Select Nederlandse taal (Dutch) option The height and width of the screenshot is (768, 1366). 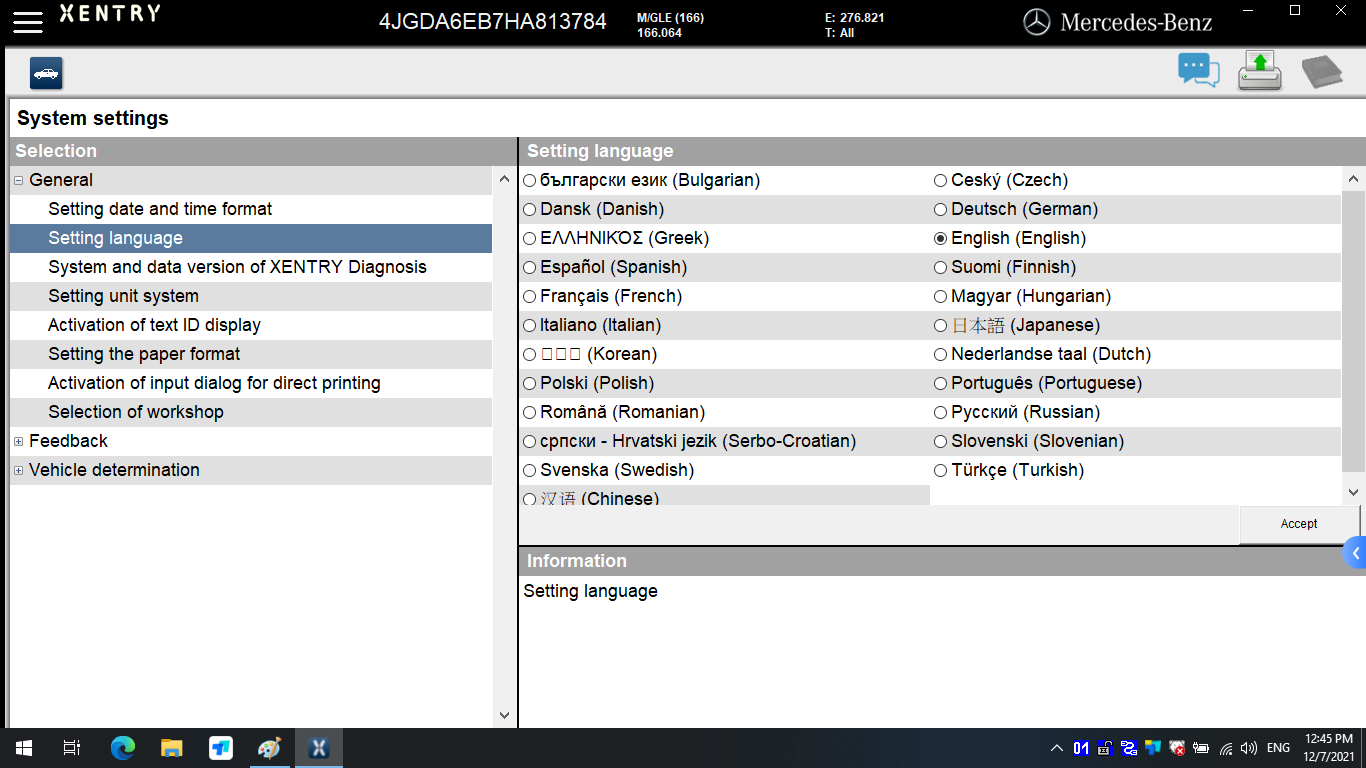941,355
